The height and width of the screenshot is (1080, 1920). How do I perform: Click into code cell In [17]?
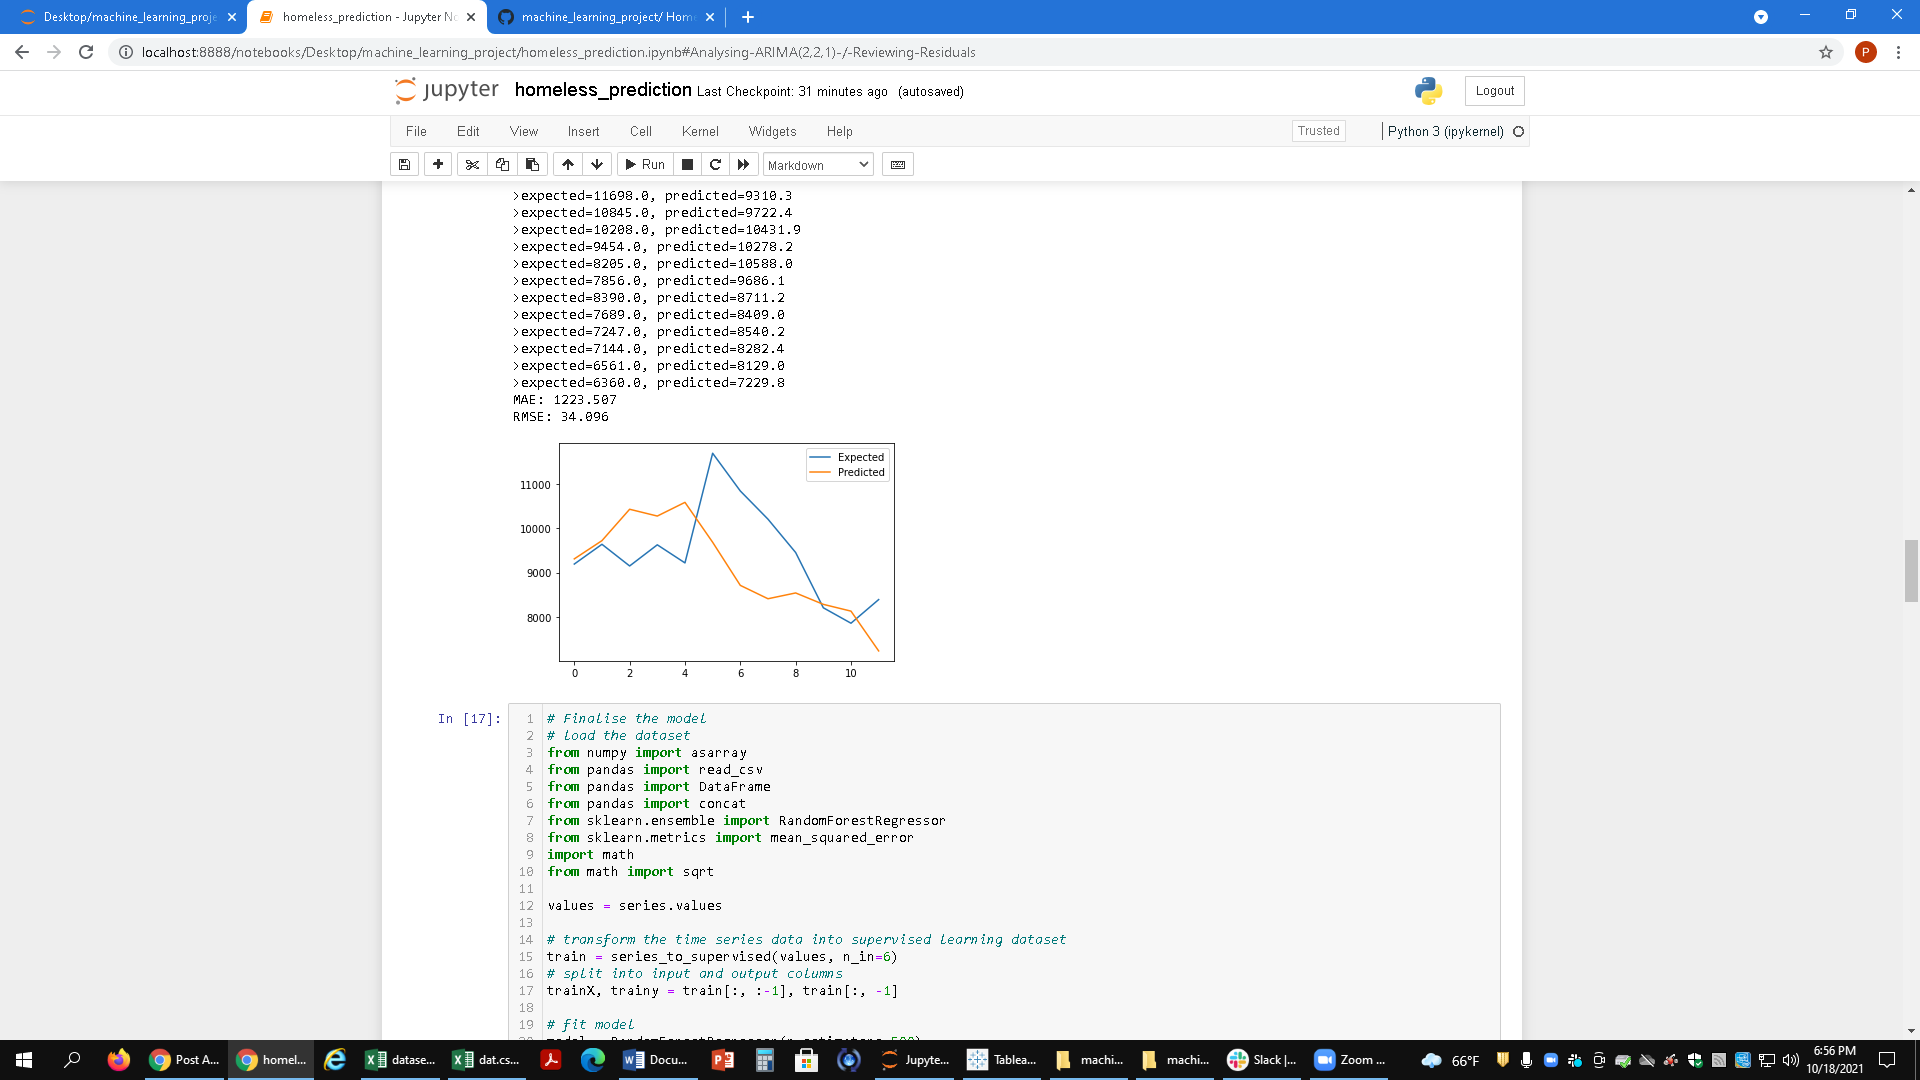(1004, 870)
